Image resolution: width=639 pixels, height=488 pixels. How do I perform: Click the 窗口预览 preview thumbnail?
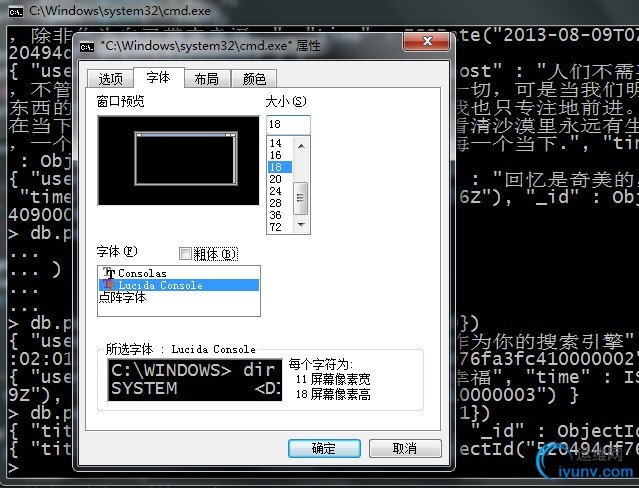[x=178, y=161]
